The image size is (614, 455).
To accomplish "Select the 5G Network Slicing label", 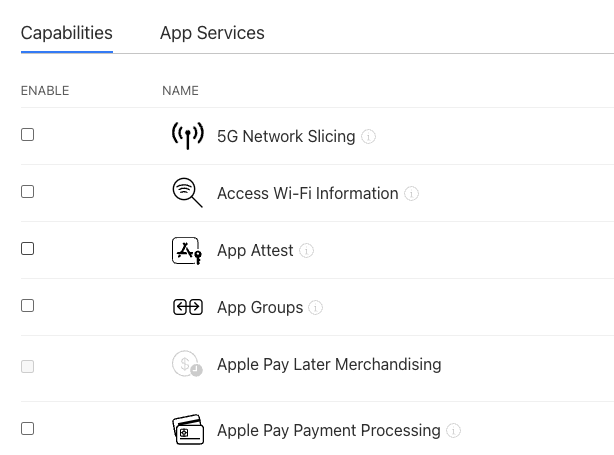I will (286, 137).
